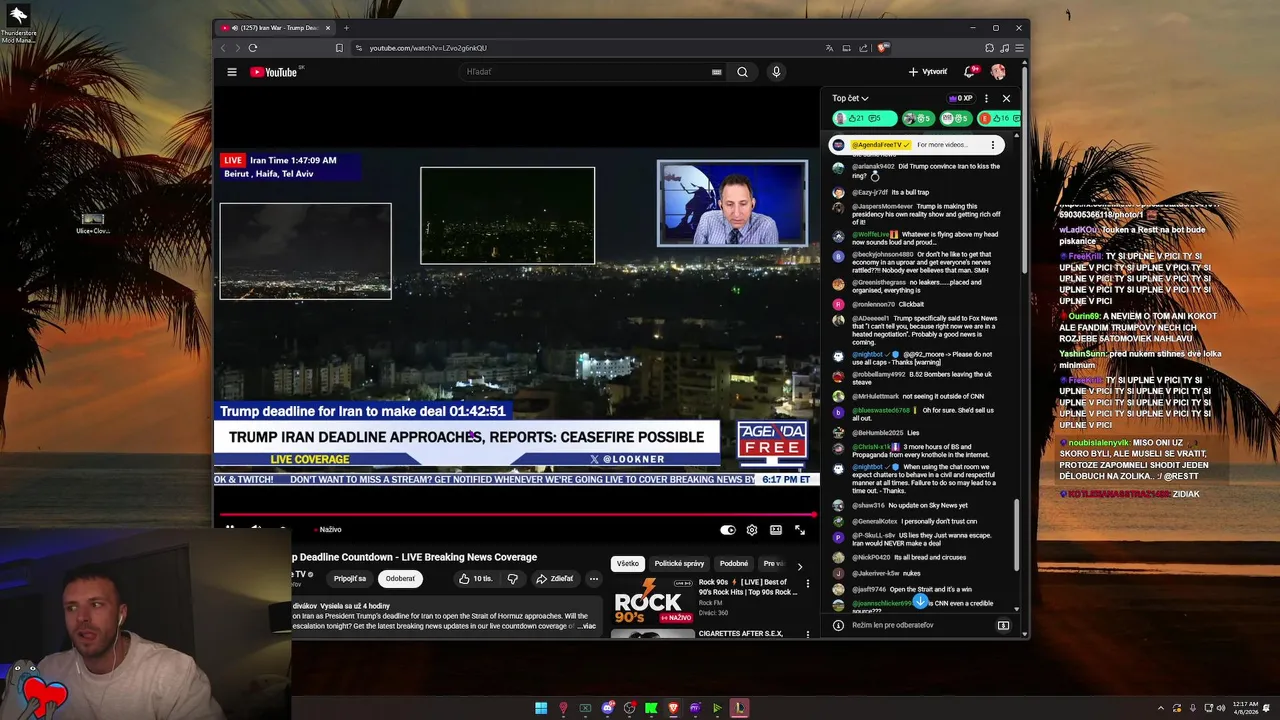Open the taskbar clock showing 12:17 AM

(1246, 708)
